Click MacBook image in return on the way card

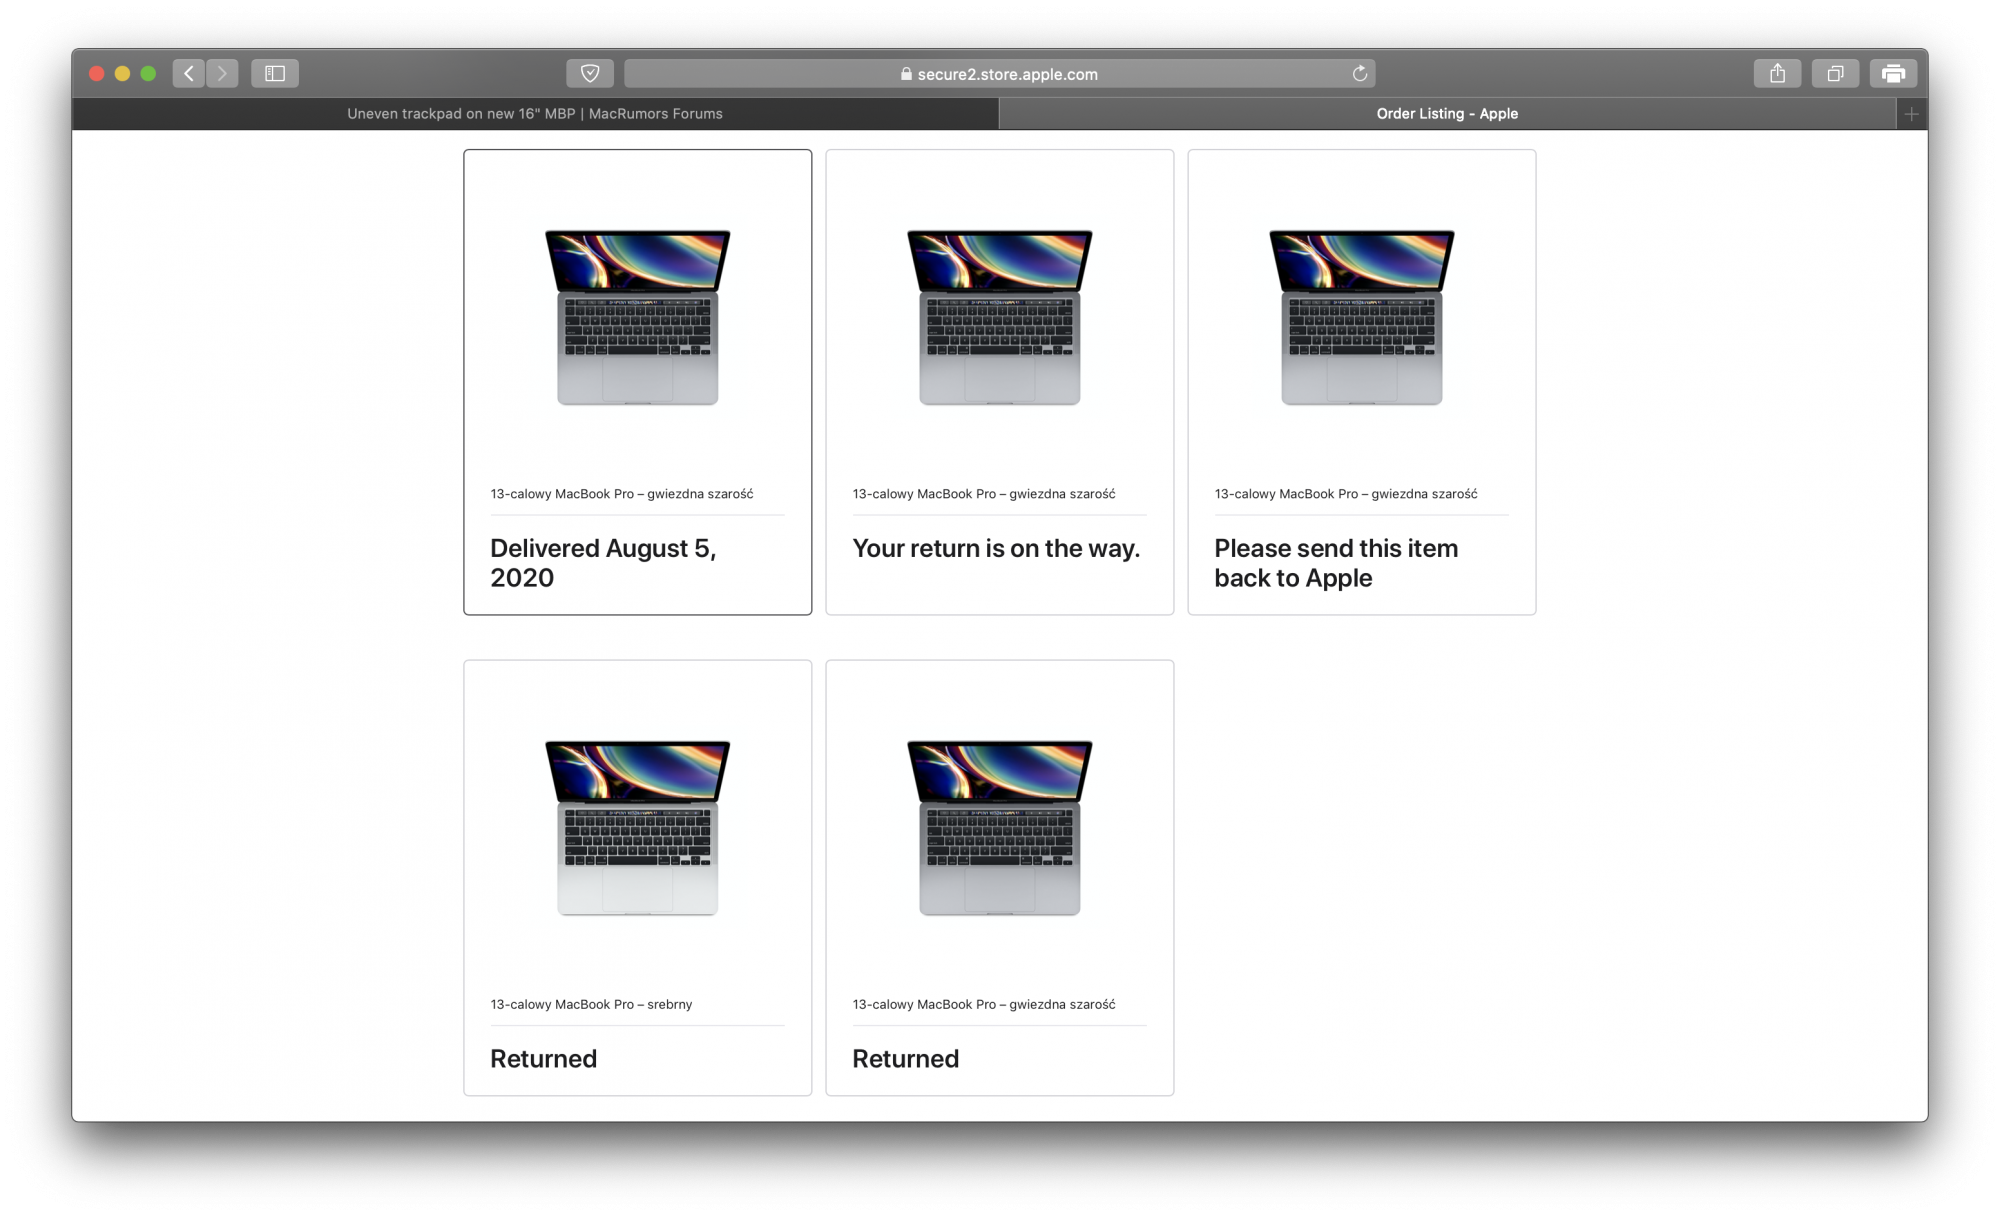(x=999, y=317)
